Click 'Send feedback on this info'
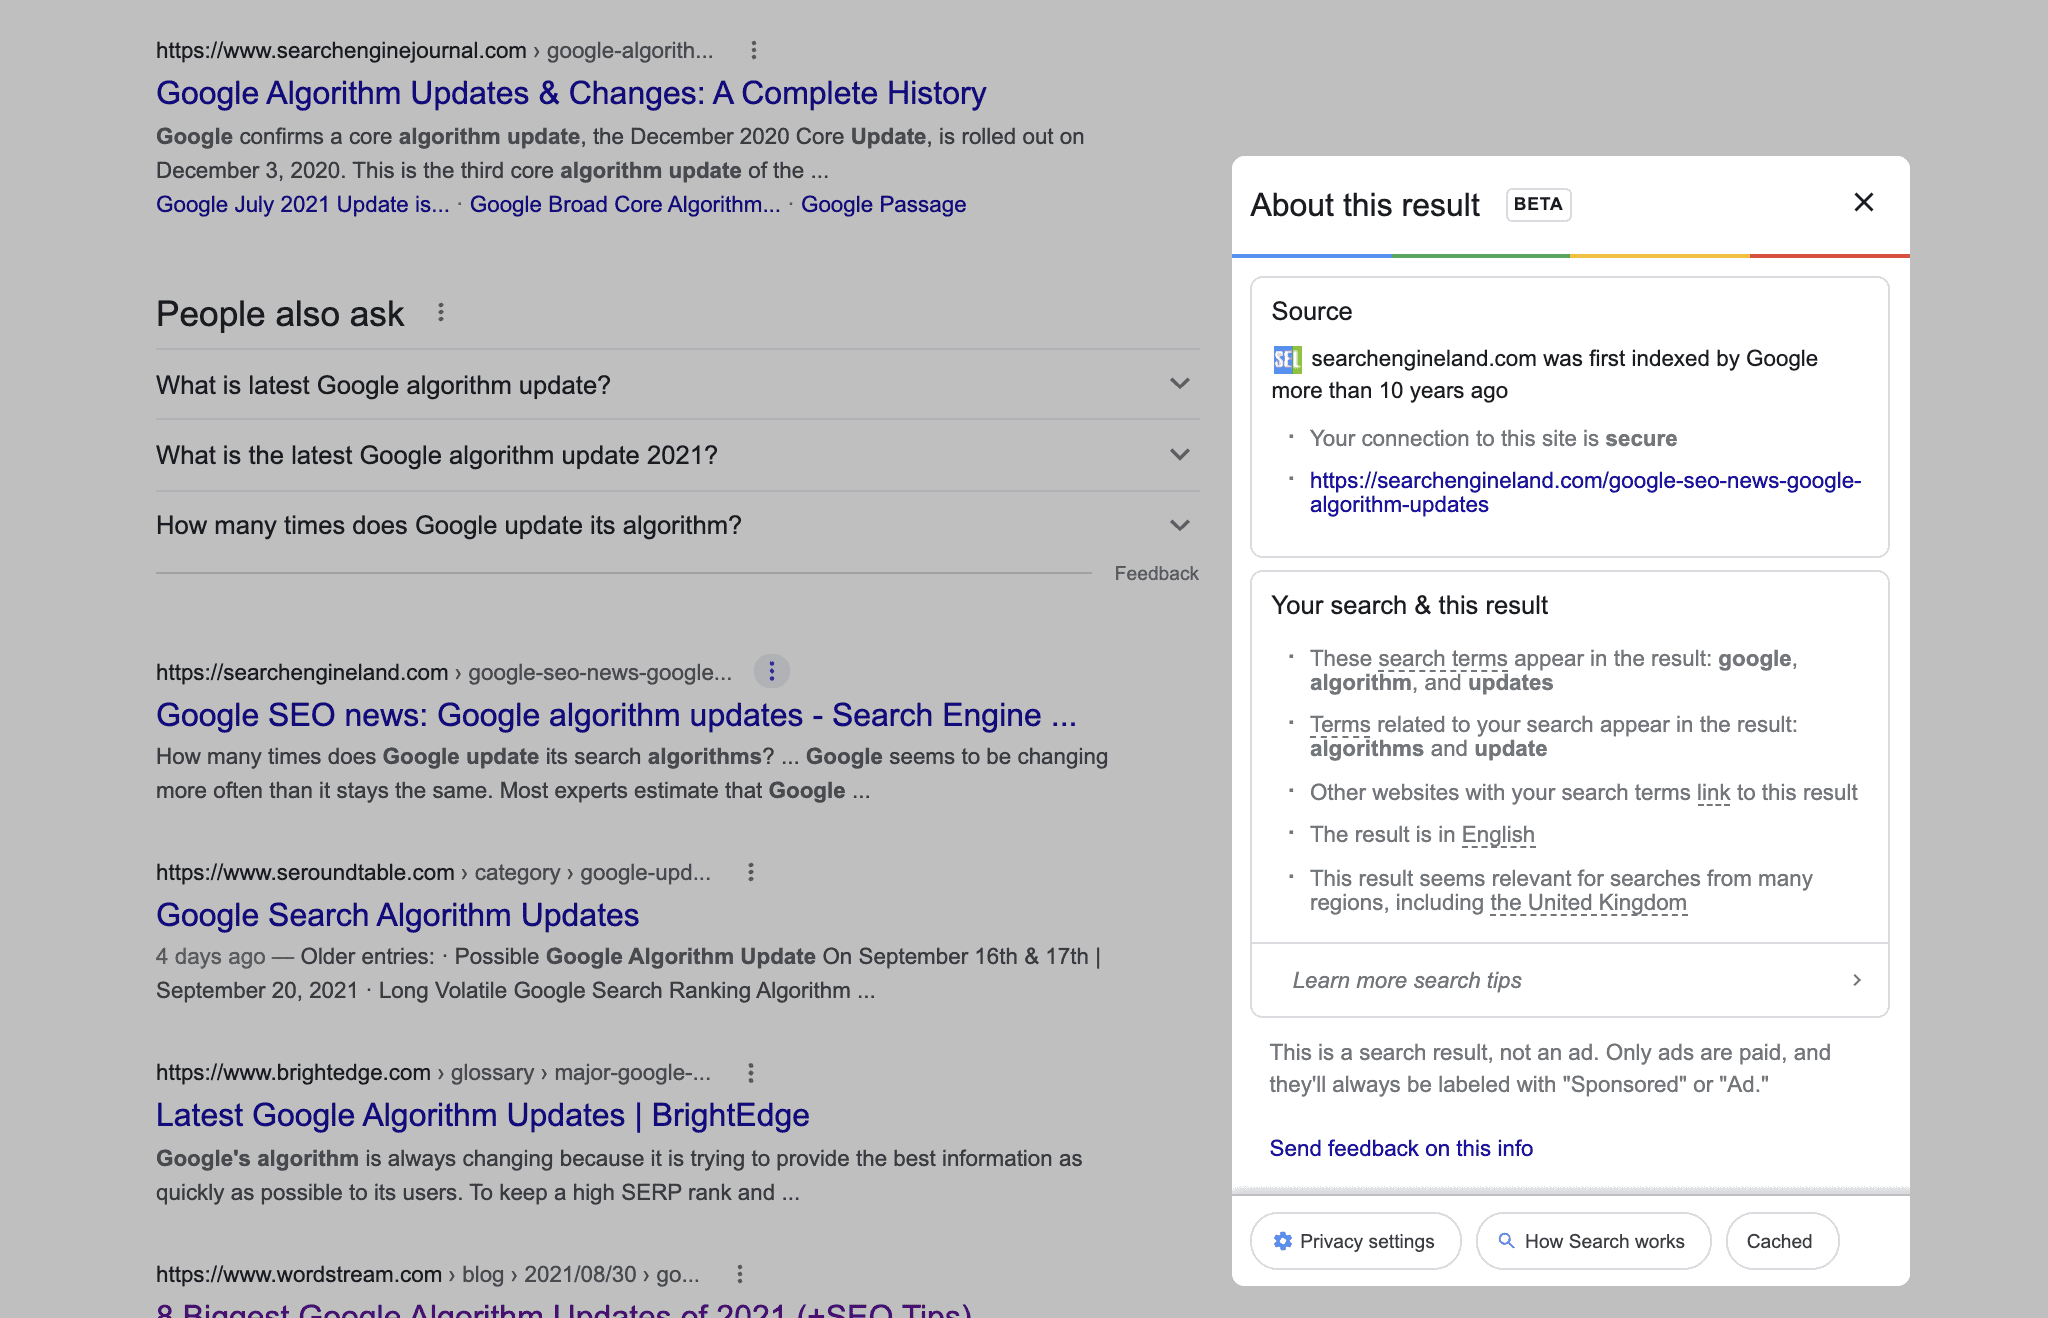Screen dimensions: 2048x1318 pos(1400,1148)
